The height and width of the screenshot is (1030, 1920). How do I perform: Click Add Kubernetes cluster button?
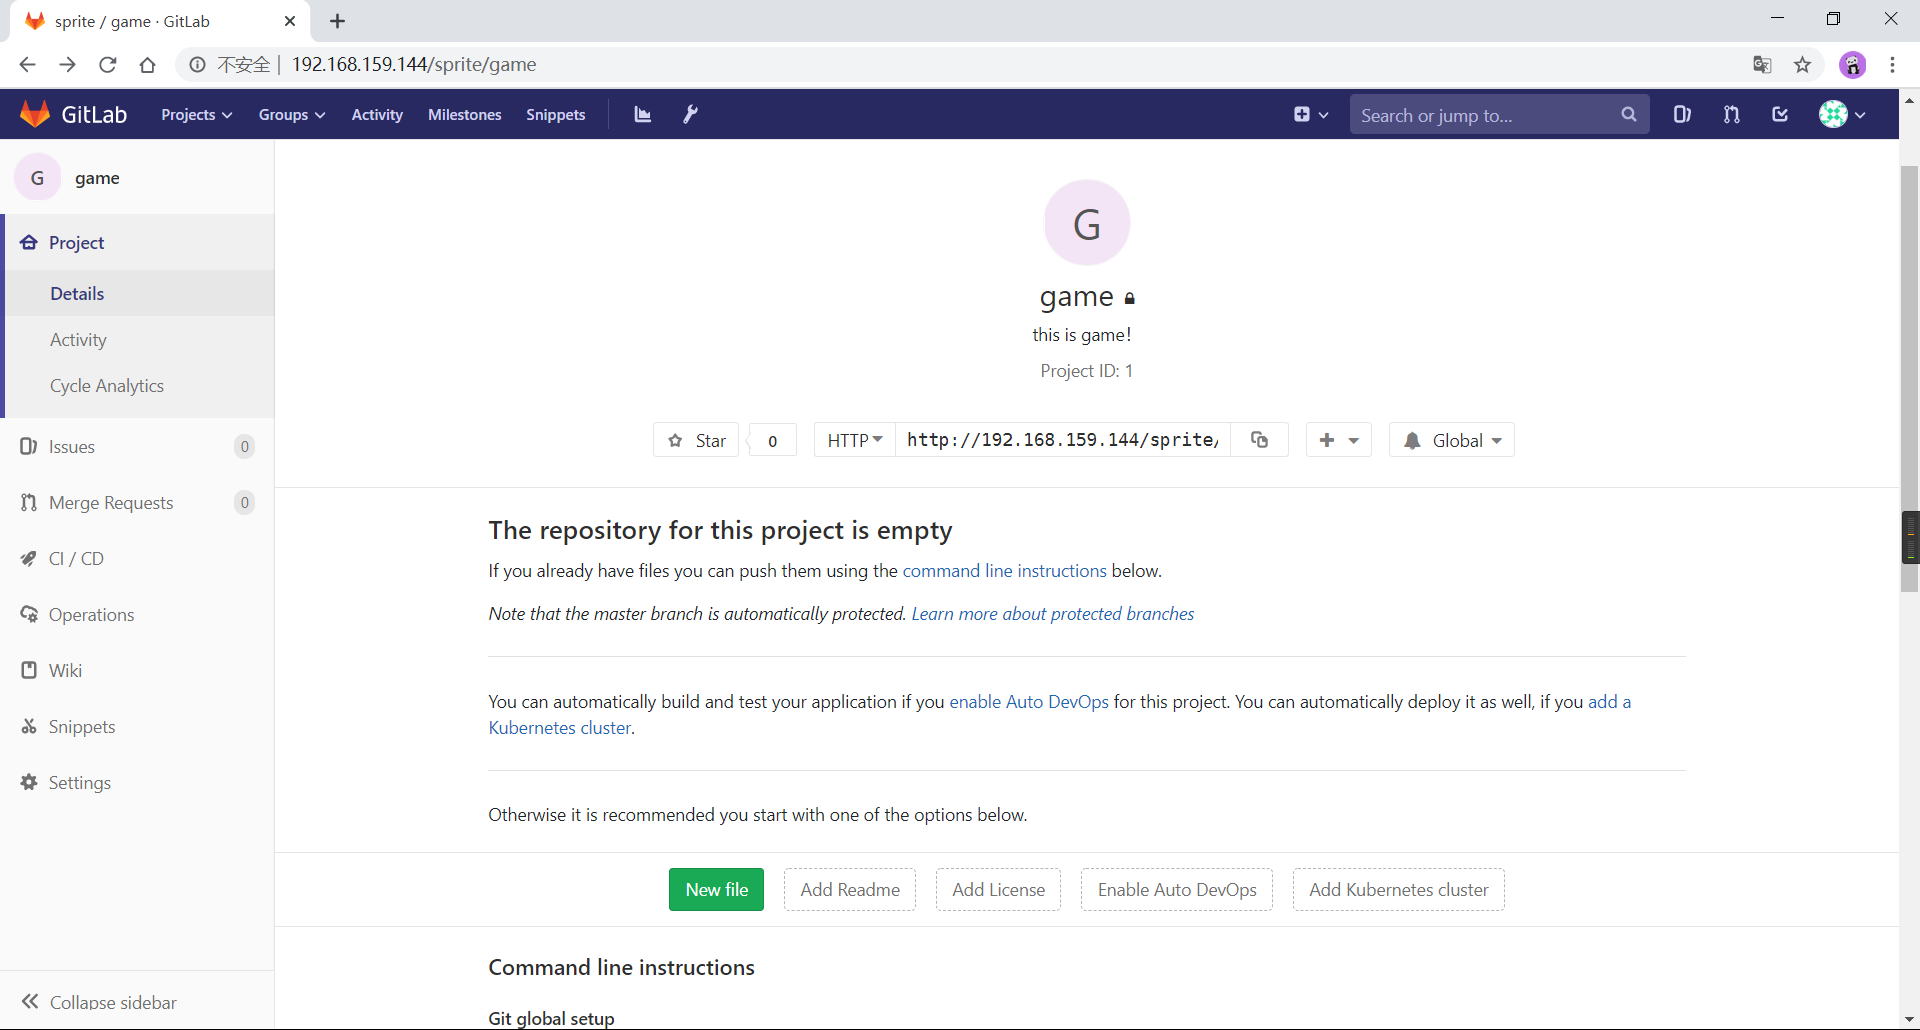(1399, 889)
